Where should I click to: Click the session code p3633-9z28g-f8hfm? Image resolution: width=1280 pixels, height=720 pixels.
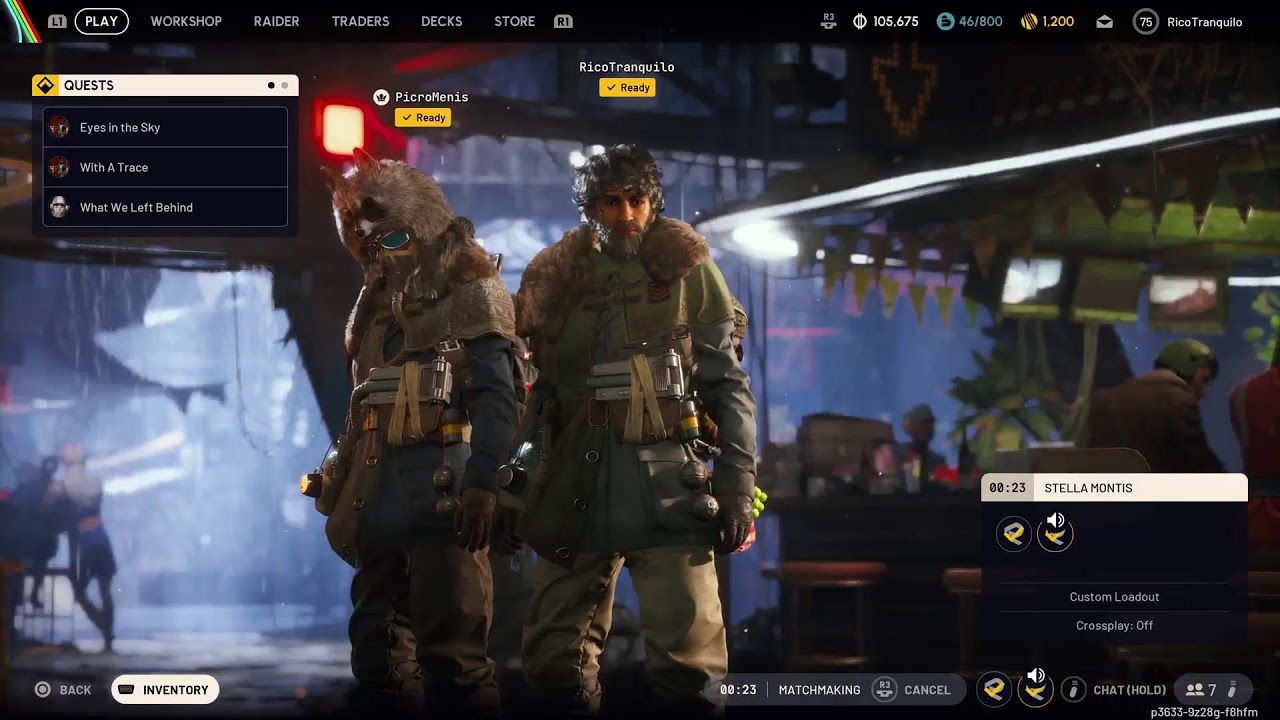pos(1203,713)
